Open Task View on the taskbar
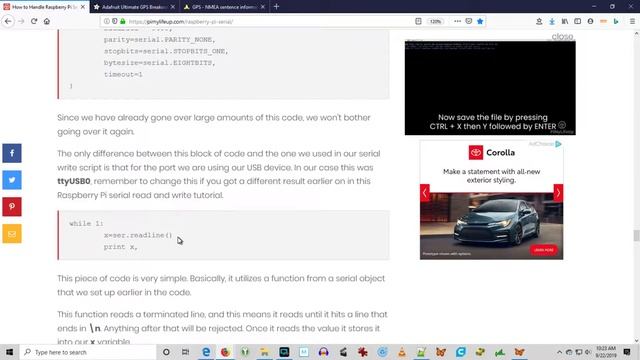The height and width of the screenshot is (360, 640). click(x=185, y=352)
